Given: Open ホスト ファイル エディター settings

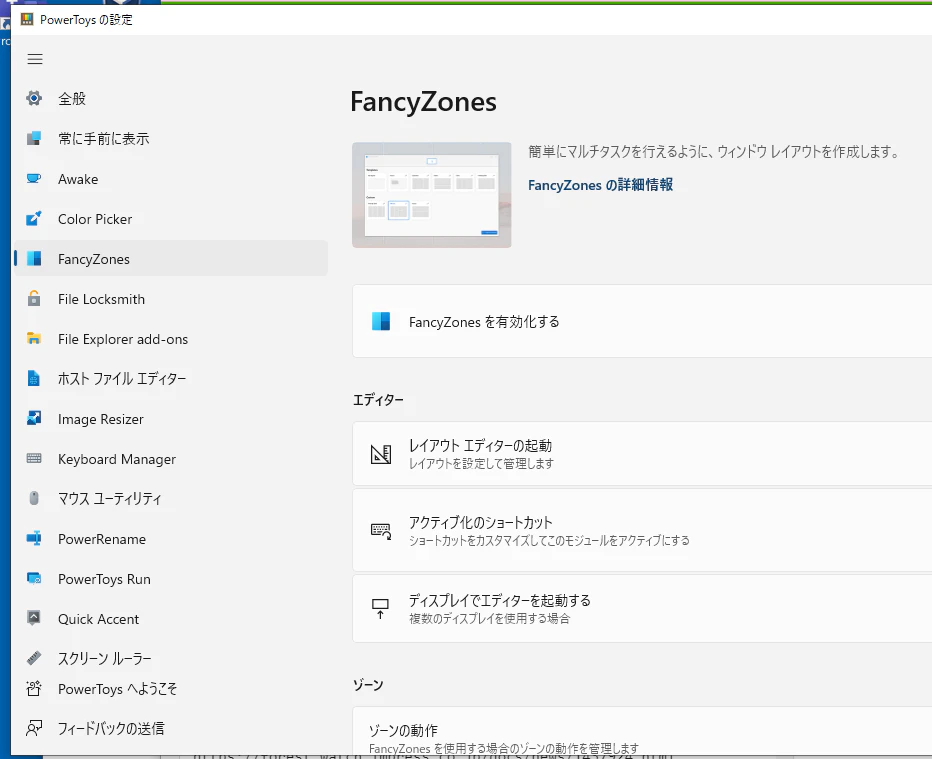Looking at the screenshot, I should pyautogui.click(x=171, y=379).
